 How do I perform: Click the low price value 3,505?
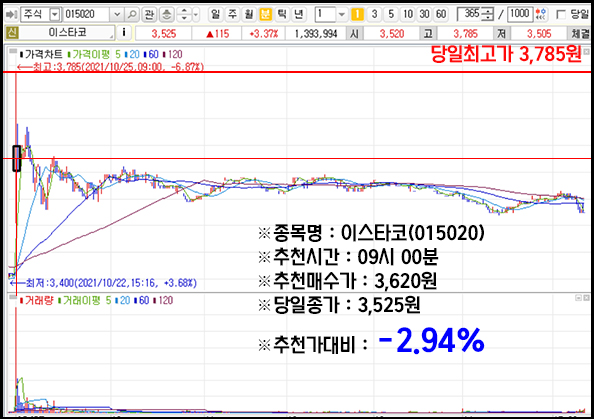point(539,34)
